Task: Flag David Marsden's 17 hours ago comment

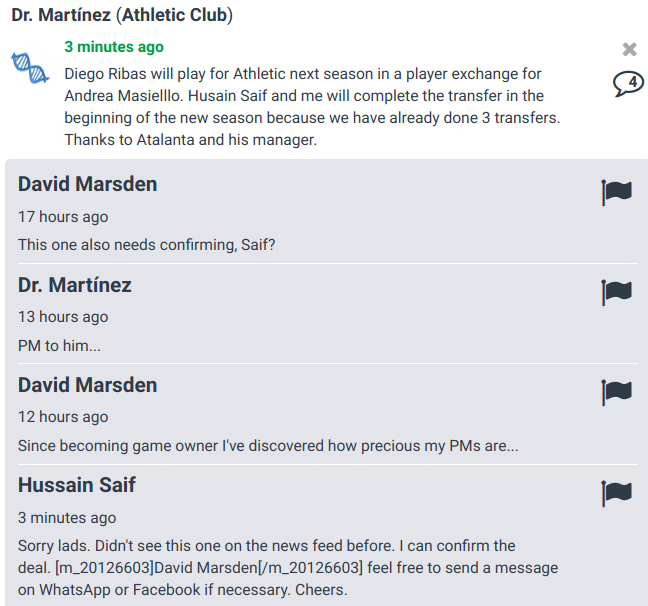Action: point(616,192)
